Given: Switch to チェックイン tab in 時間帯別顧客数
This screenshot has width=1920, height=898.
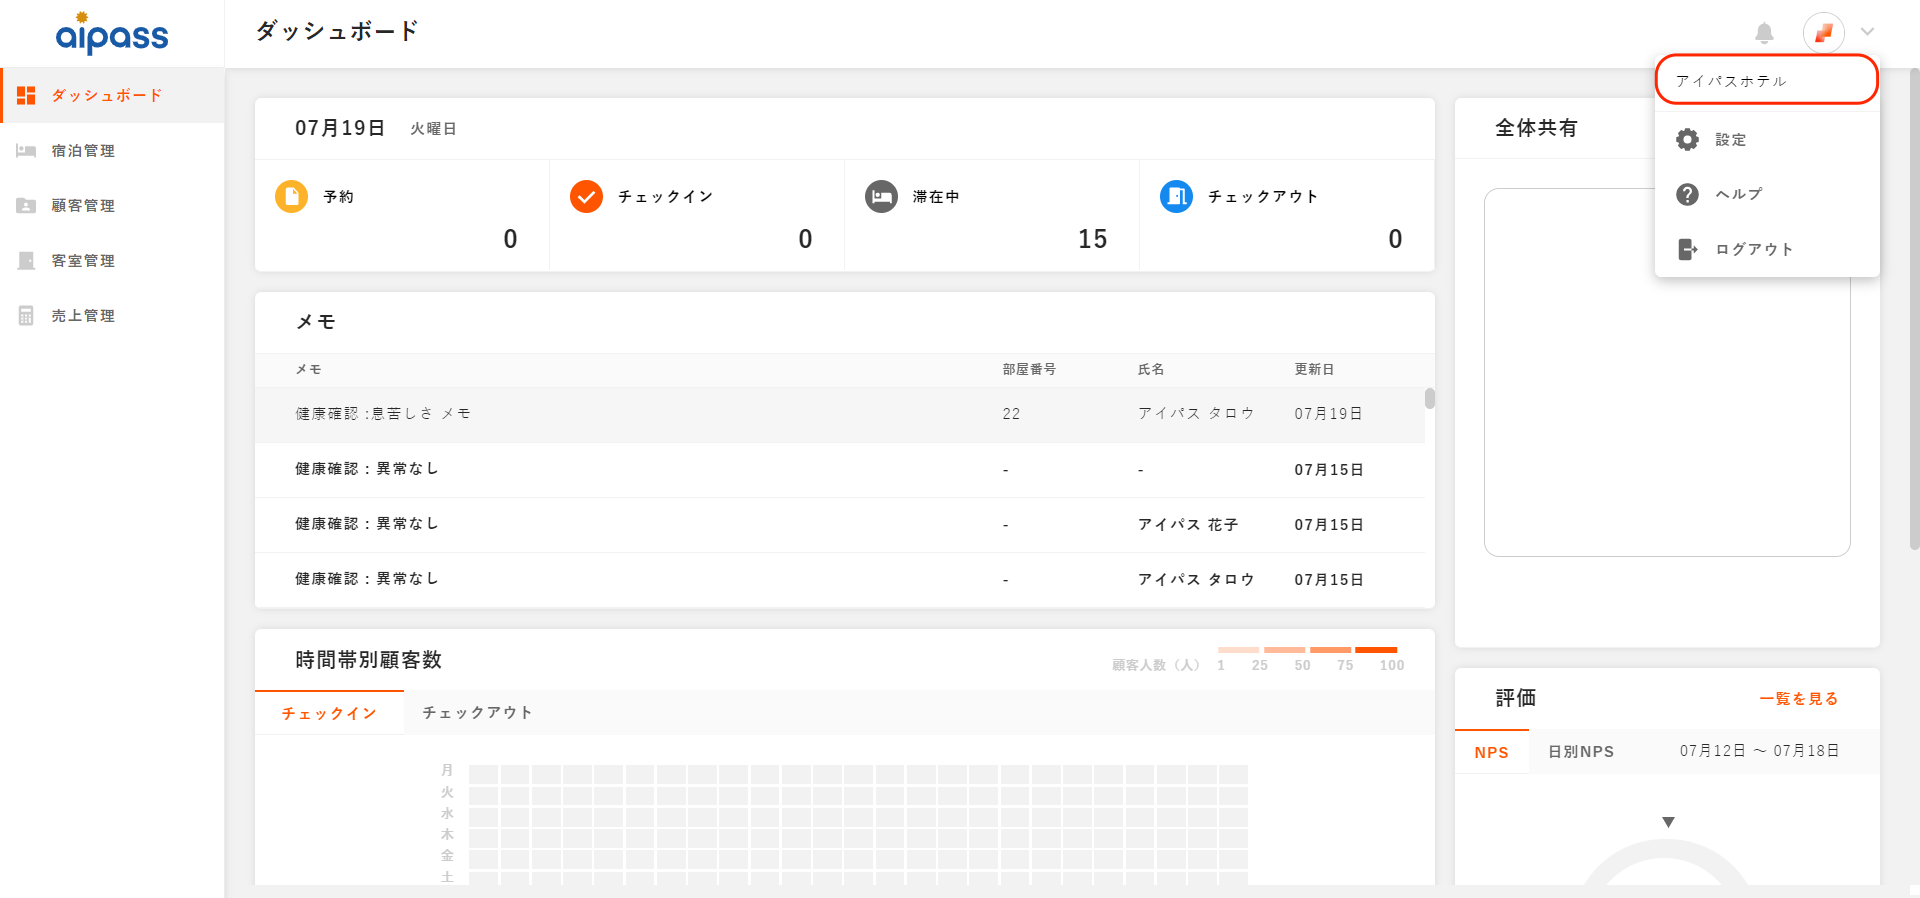Looking at the screenshot, I should click(x=329, y=713).
